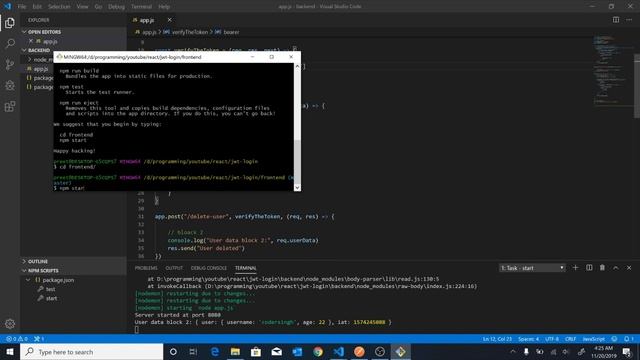Click the Git Bash window scrollbar down arrow
The width and height of the screenshot is (640, 360).
click(x=297, y=187)
